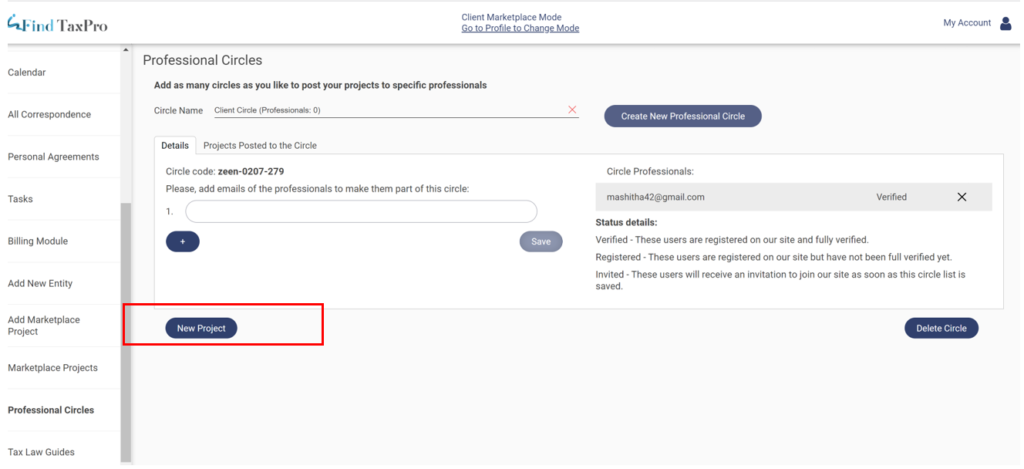Viewport: 1024px width, 469px height.
Task: Focus the first professional email input field
Action: point(361,211)
